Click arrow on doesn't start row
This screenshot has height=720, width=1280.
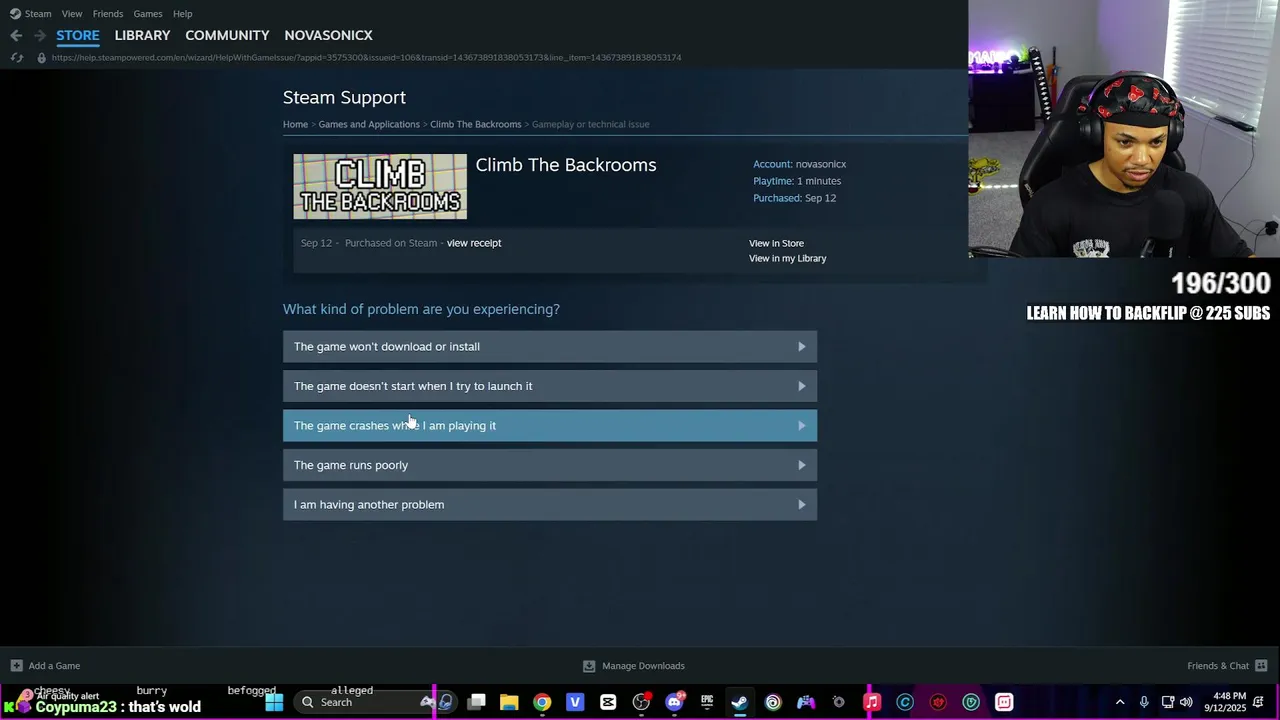pos(802,386)
